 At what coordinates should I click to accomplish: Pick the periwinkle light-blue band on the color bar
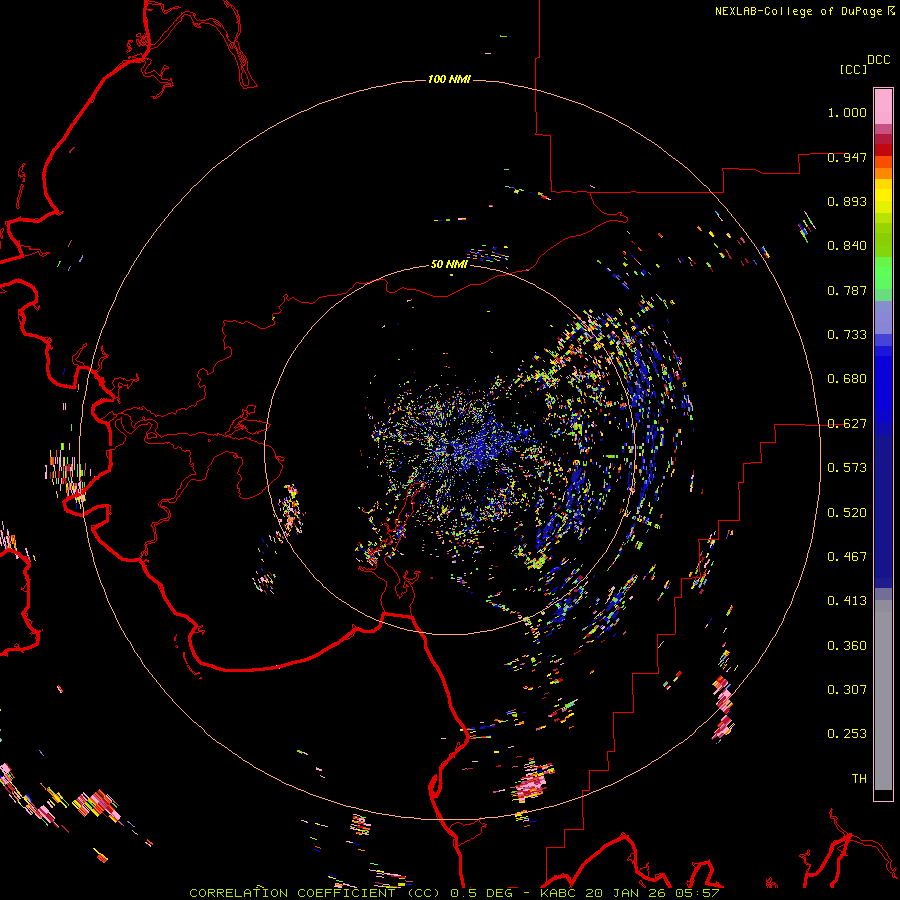(x=883, y=317)
